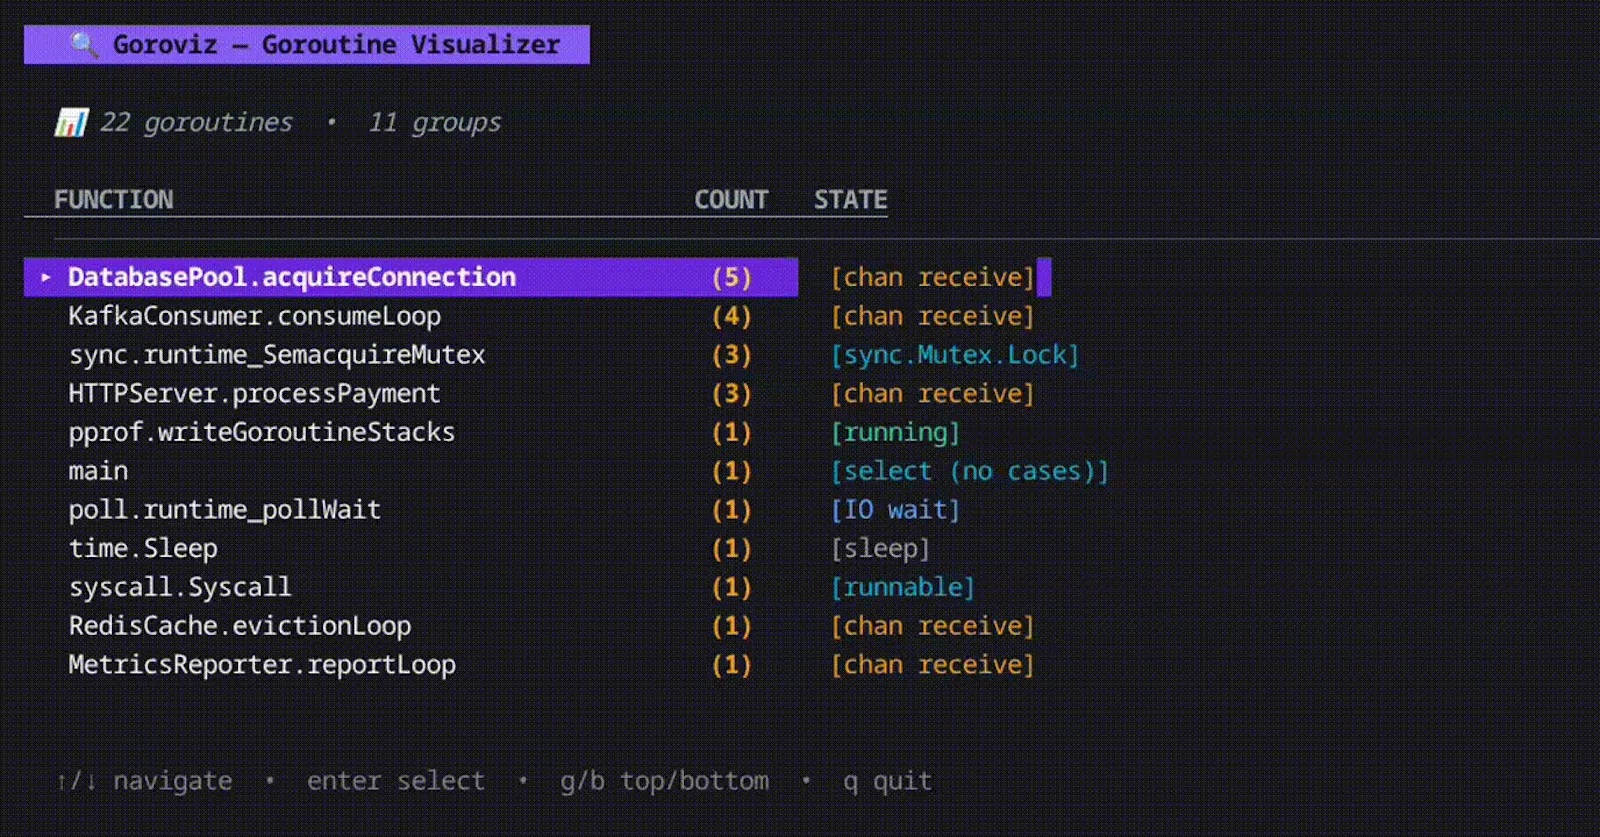This screenshot has width=1600, height=837.
Task: Click [chan receive] on MetricsReporter row
Action: coord(933,665)
